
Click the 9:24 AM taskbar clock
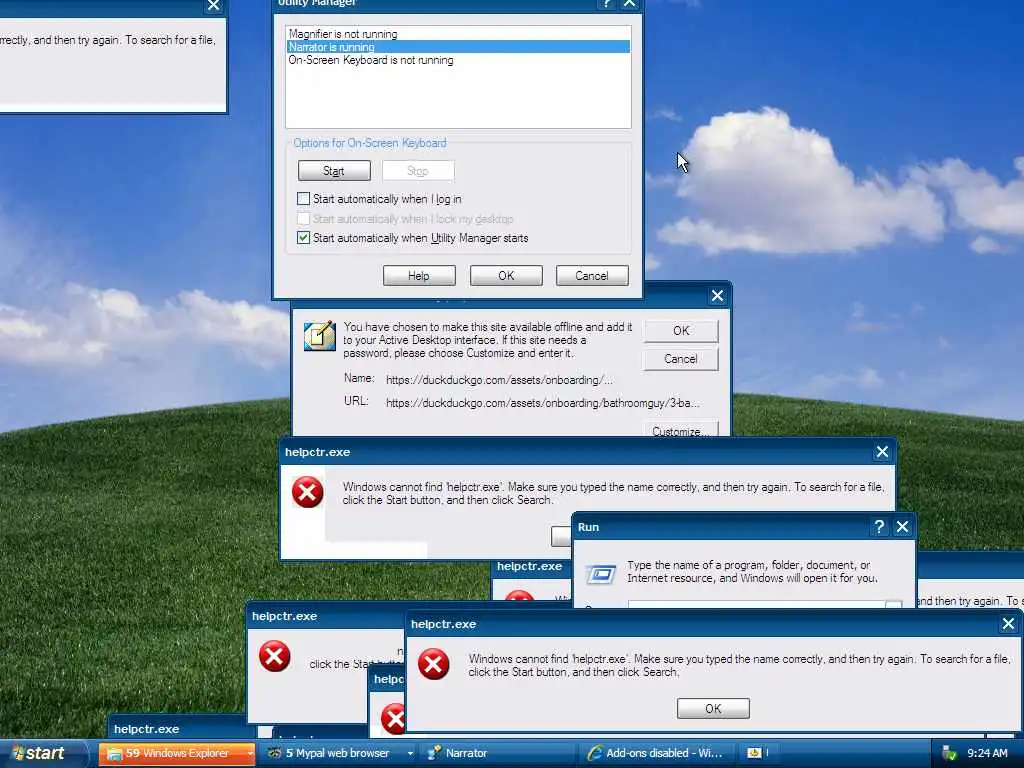(x=987, y=753)
